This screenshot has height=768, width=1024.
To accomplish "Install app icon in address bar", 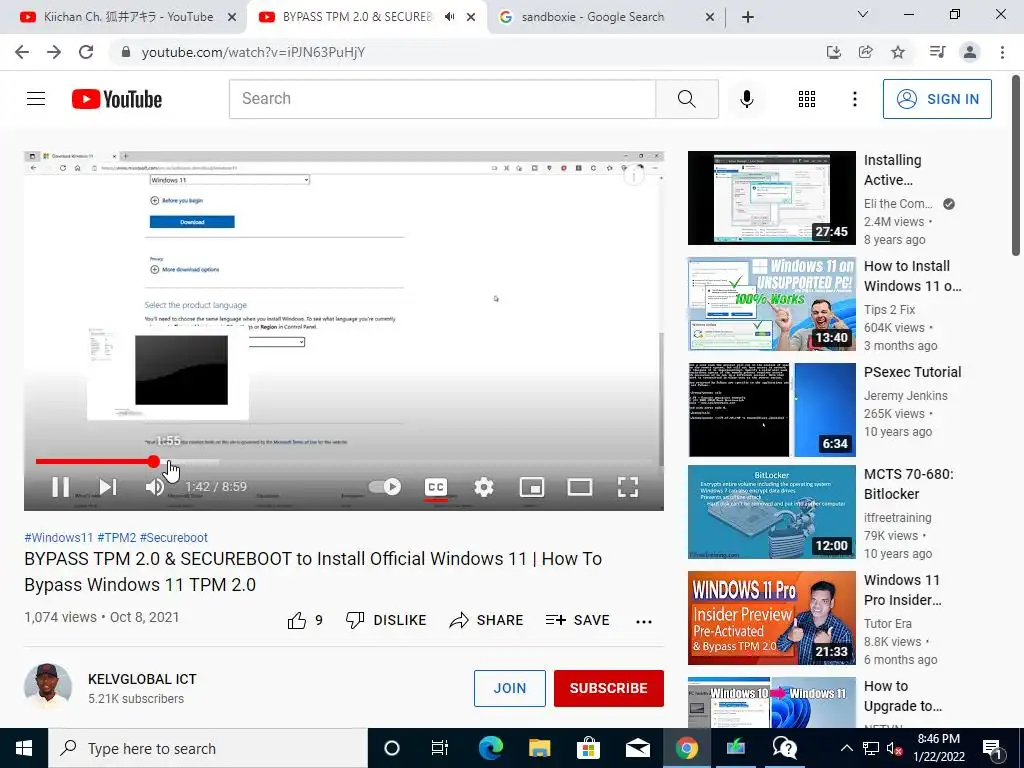I will point(833,52).
